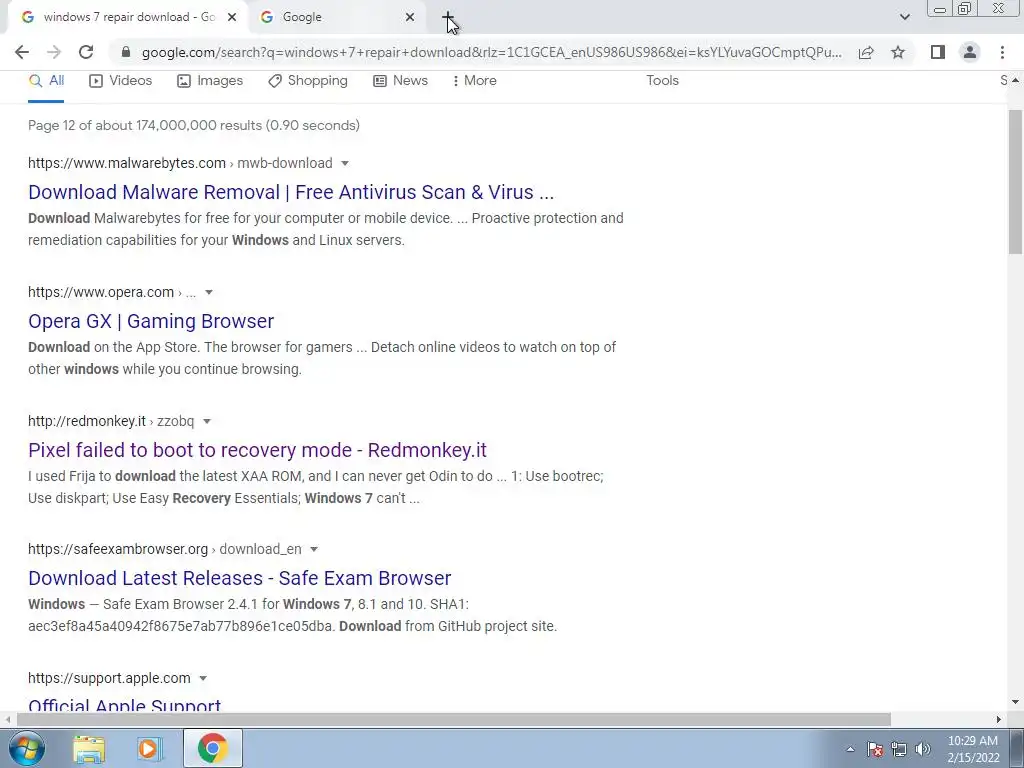Expand safeexambrowser.org result options arrow
The height and width of the screenshot is (768, 1024).
(314, 550)
